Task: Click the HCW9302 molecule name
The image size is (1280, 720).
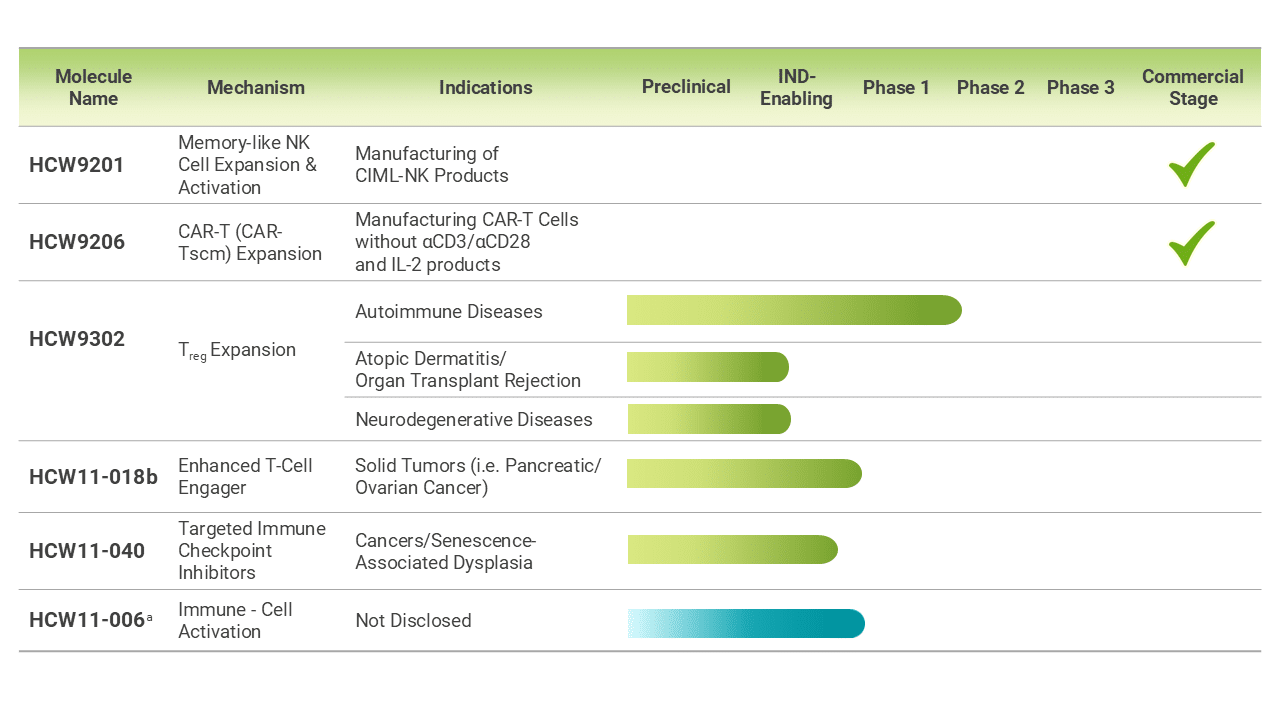Action: (77, 339)
